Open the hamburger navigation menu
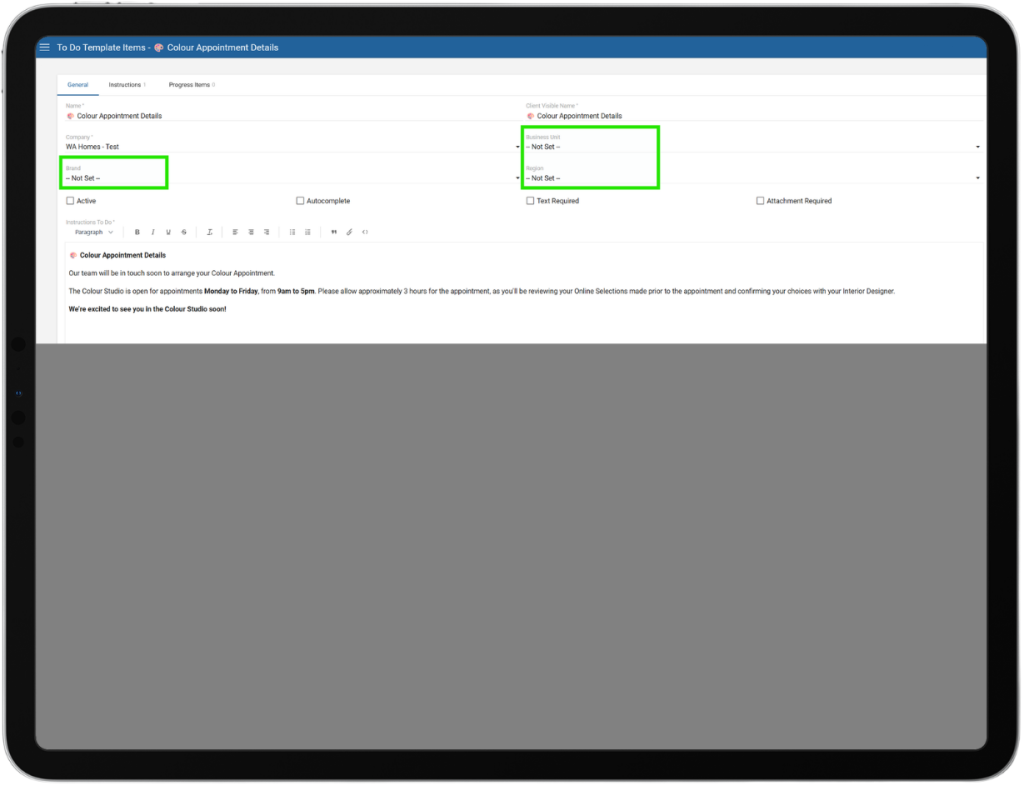The height and width of the screenshot is (786, 1024). pyautogui.click(x=44, y=47)
